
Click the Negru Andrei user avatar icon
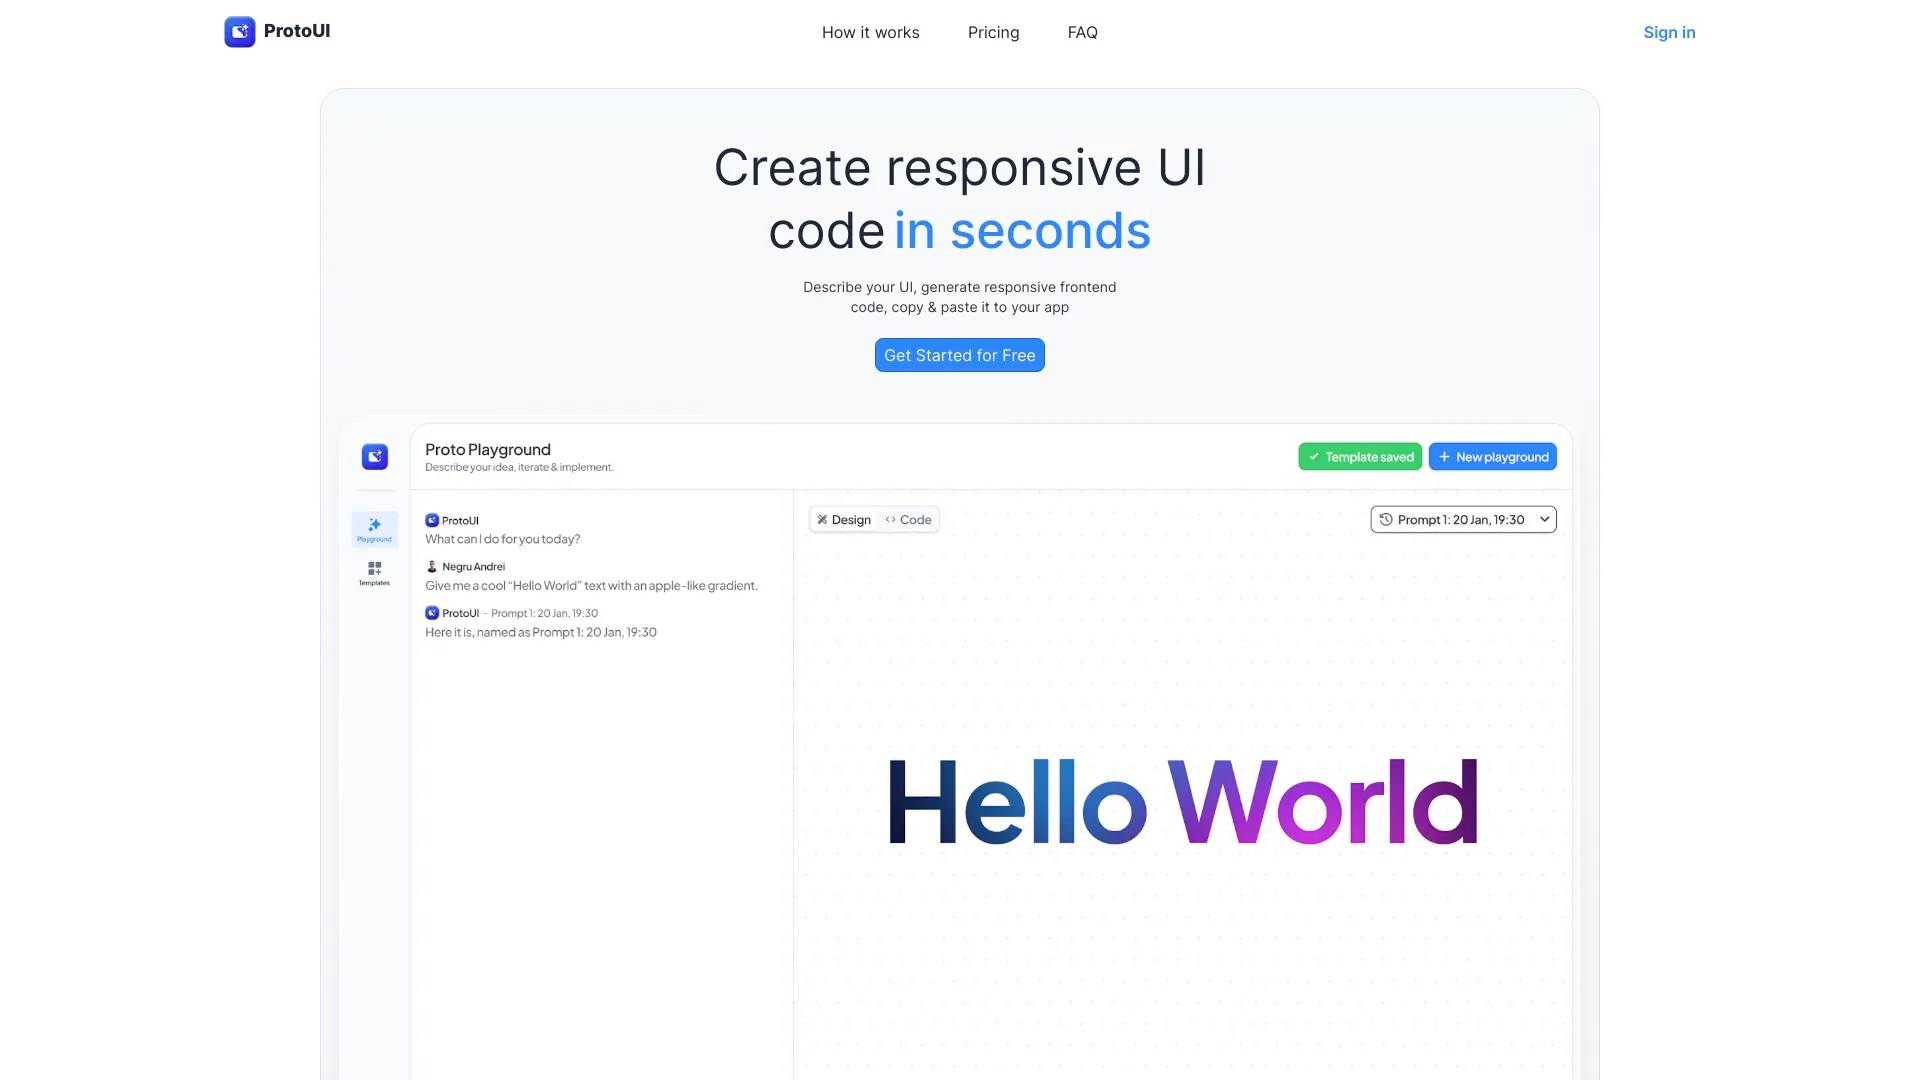click(433, 566)
